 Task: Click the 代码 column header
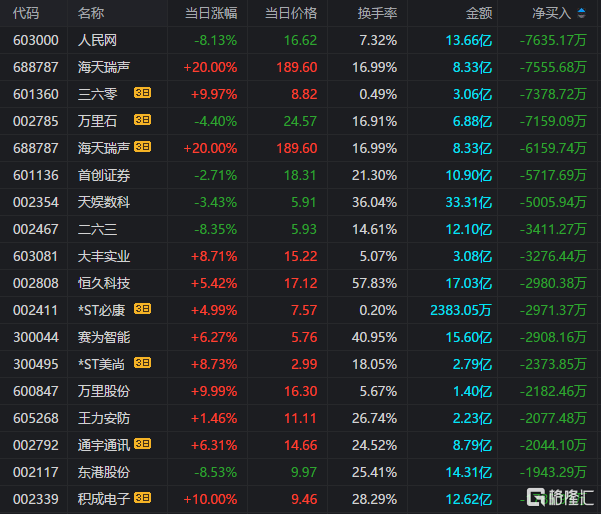(26, 13)
